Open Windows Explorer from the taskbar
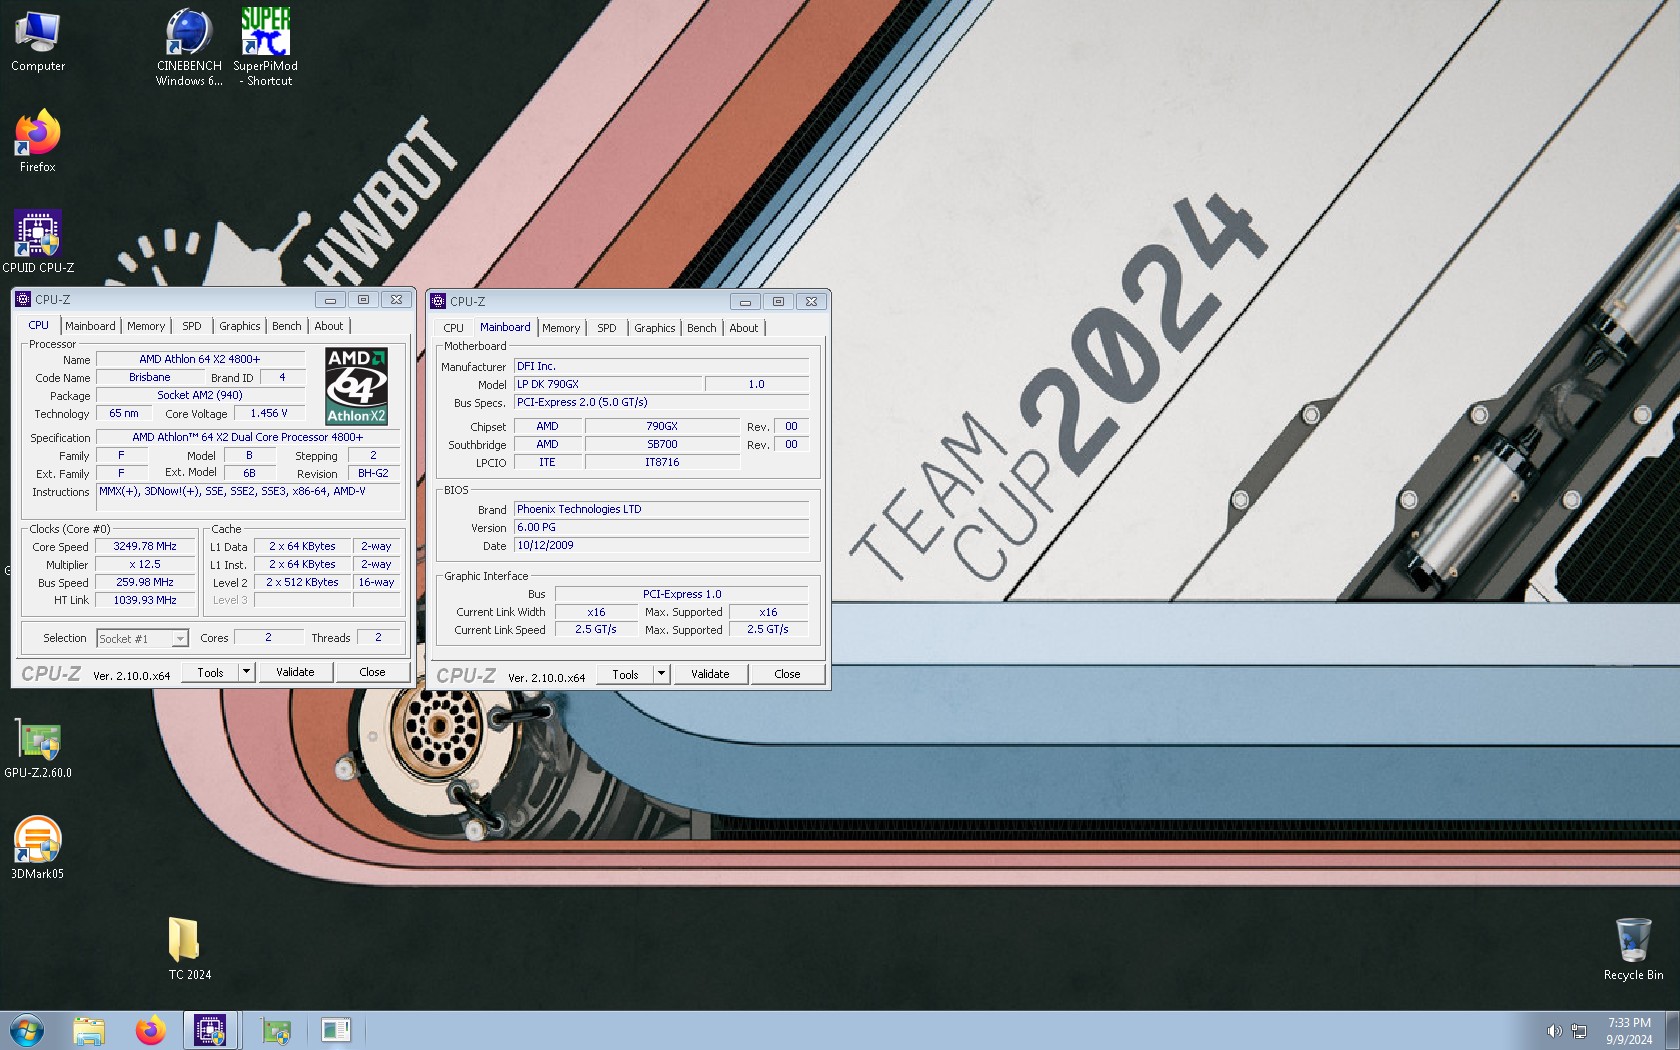 click(x=89, y=1030)
